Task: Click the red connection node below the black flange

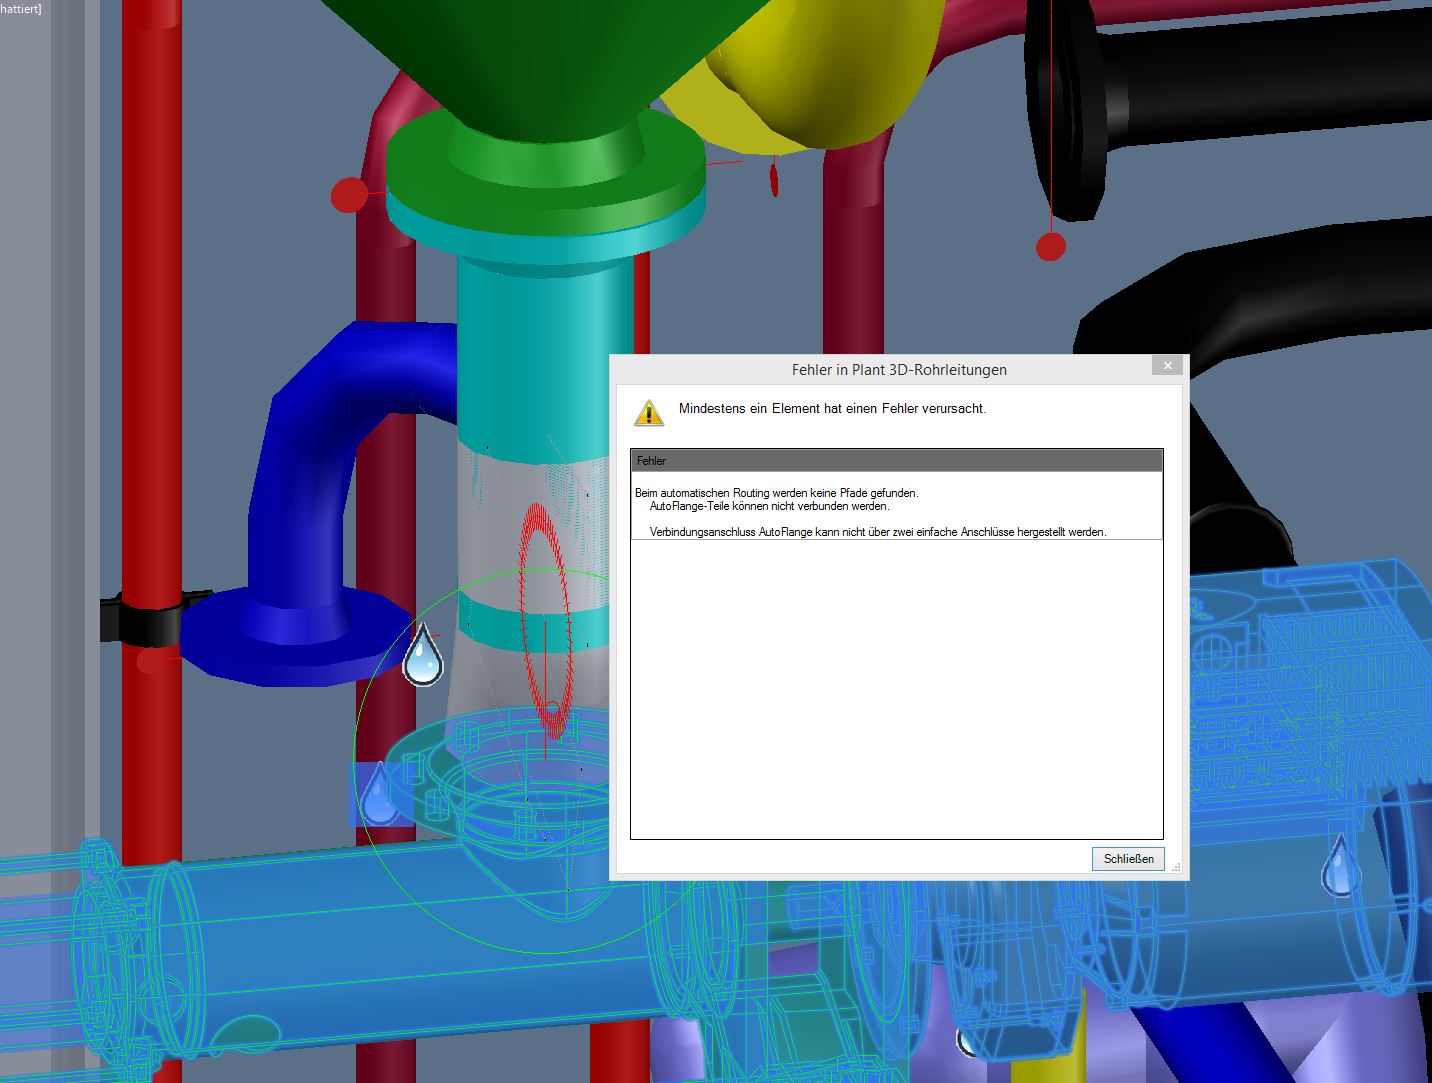Action: coord(1050,246)
